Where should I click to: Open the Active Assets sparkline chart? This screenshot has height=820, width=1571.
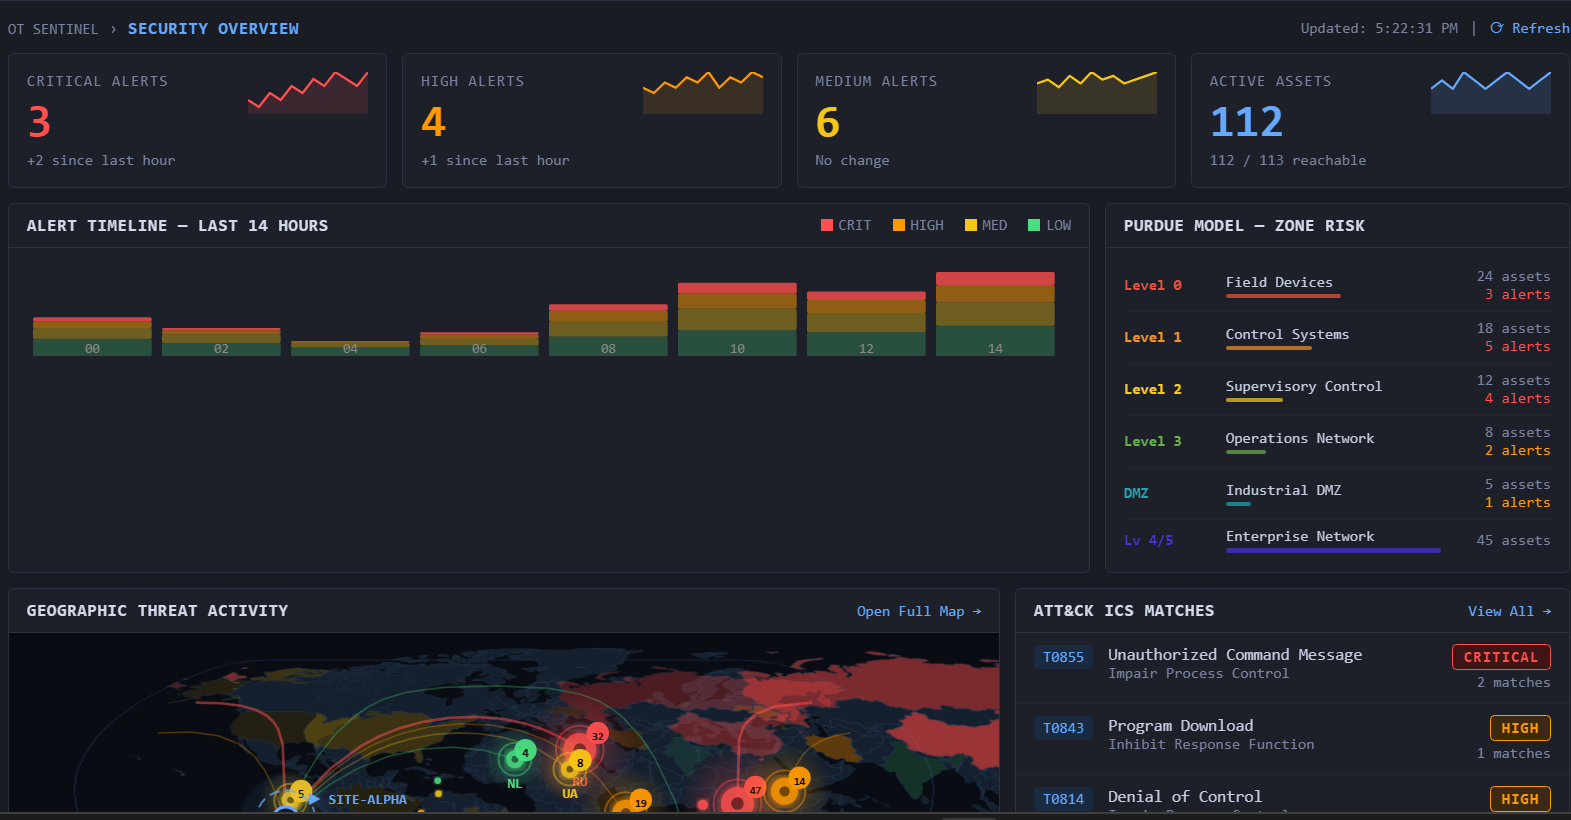(x=1491, y=92)
